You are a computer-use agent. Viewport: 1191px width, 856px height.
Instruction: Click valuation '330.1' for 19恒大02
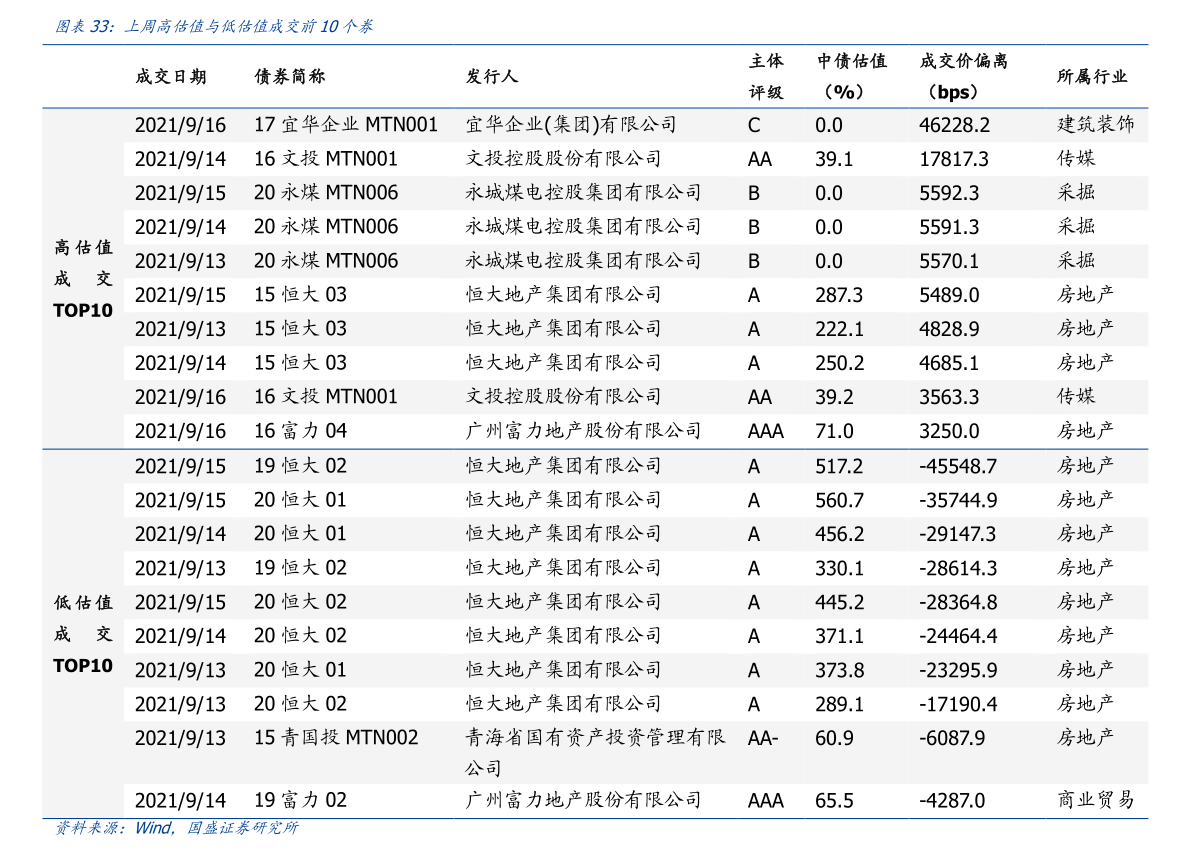839,568
